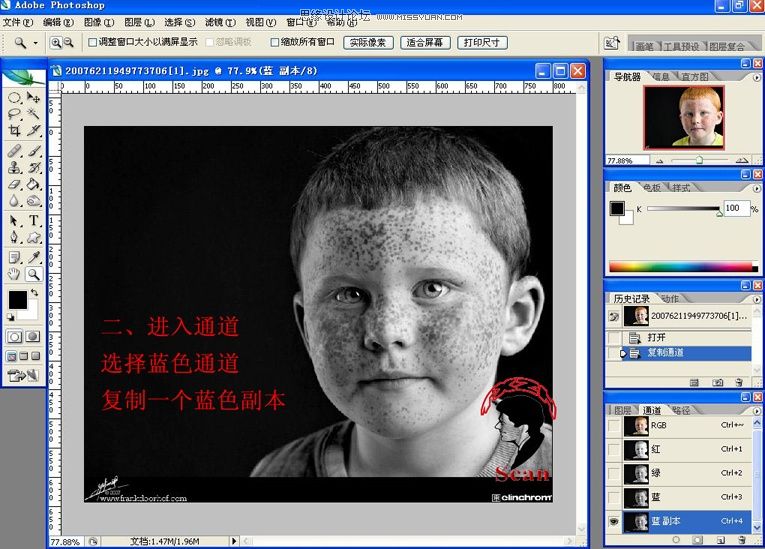The height and width of the screenshot is (549, 765).
Task: Open Channels panel menu arrow
Action: [756, 411]
